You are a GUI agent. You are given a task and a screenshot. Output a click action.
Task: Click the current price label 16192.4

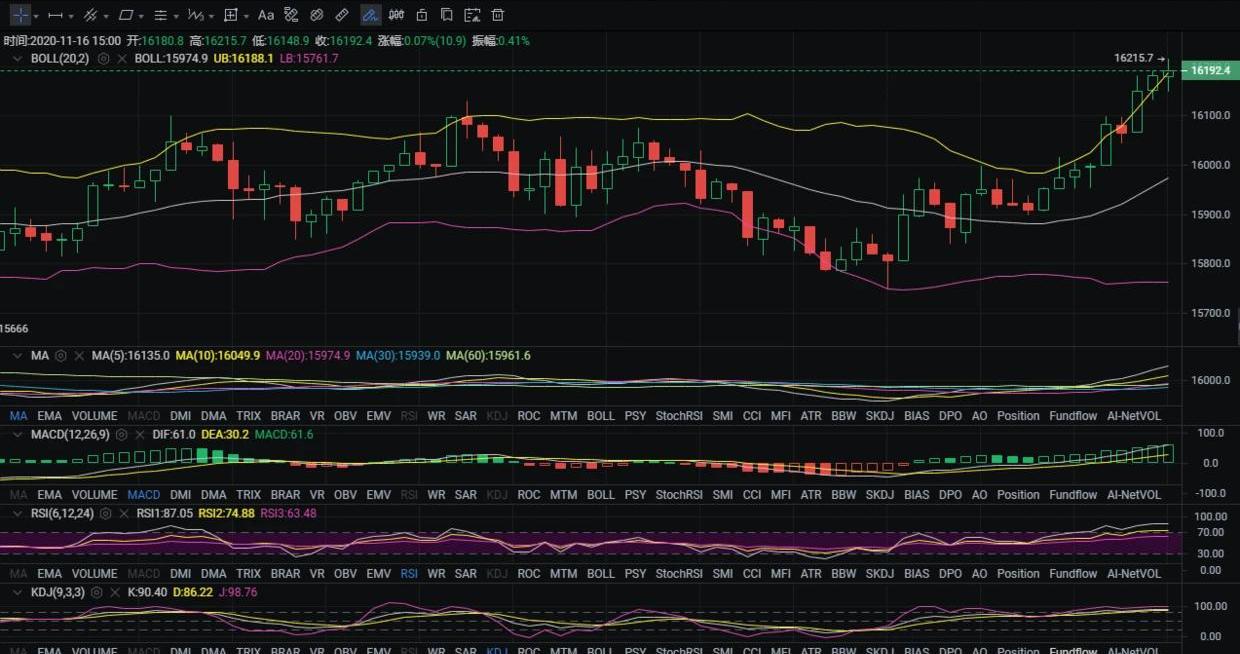tap(1209, 71)
